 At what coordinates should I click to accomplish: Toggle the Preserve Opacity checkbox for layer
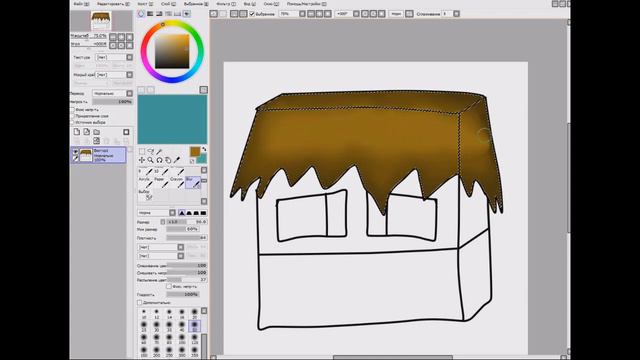73,110
